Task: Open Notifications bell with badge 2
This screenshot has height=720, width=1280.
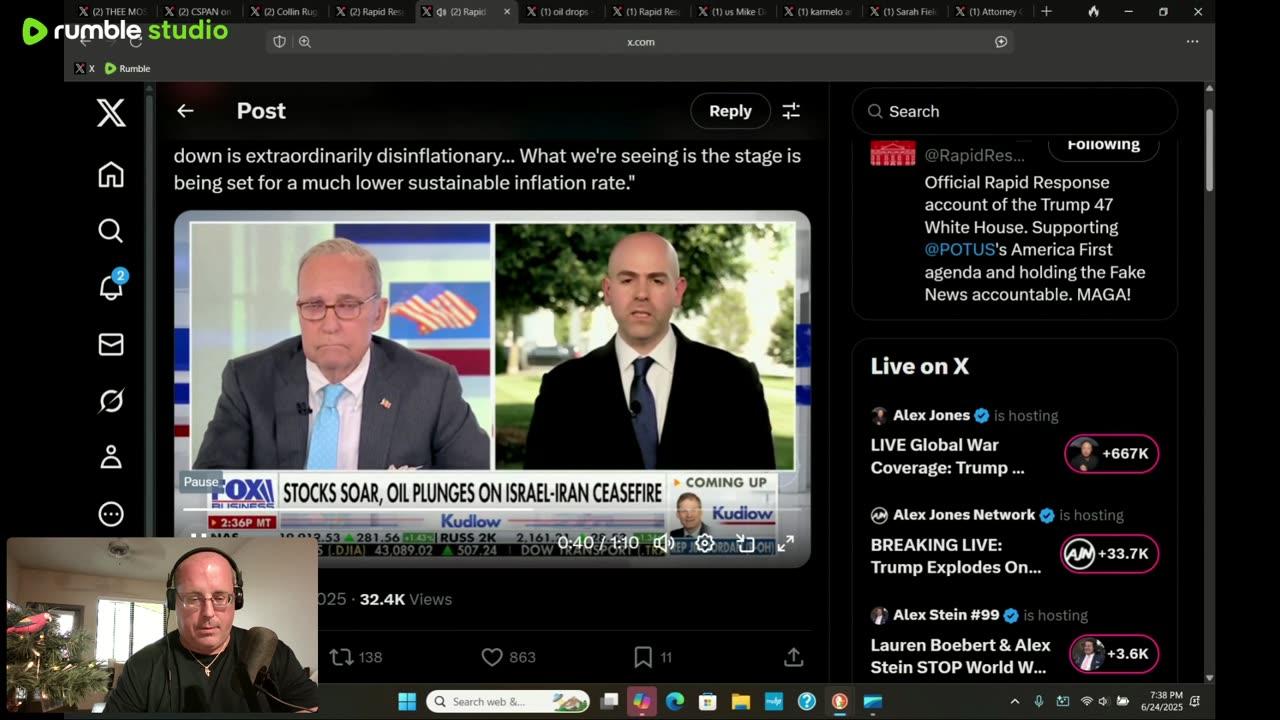Action: pos(111,287)
